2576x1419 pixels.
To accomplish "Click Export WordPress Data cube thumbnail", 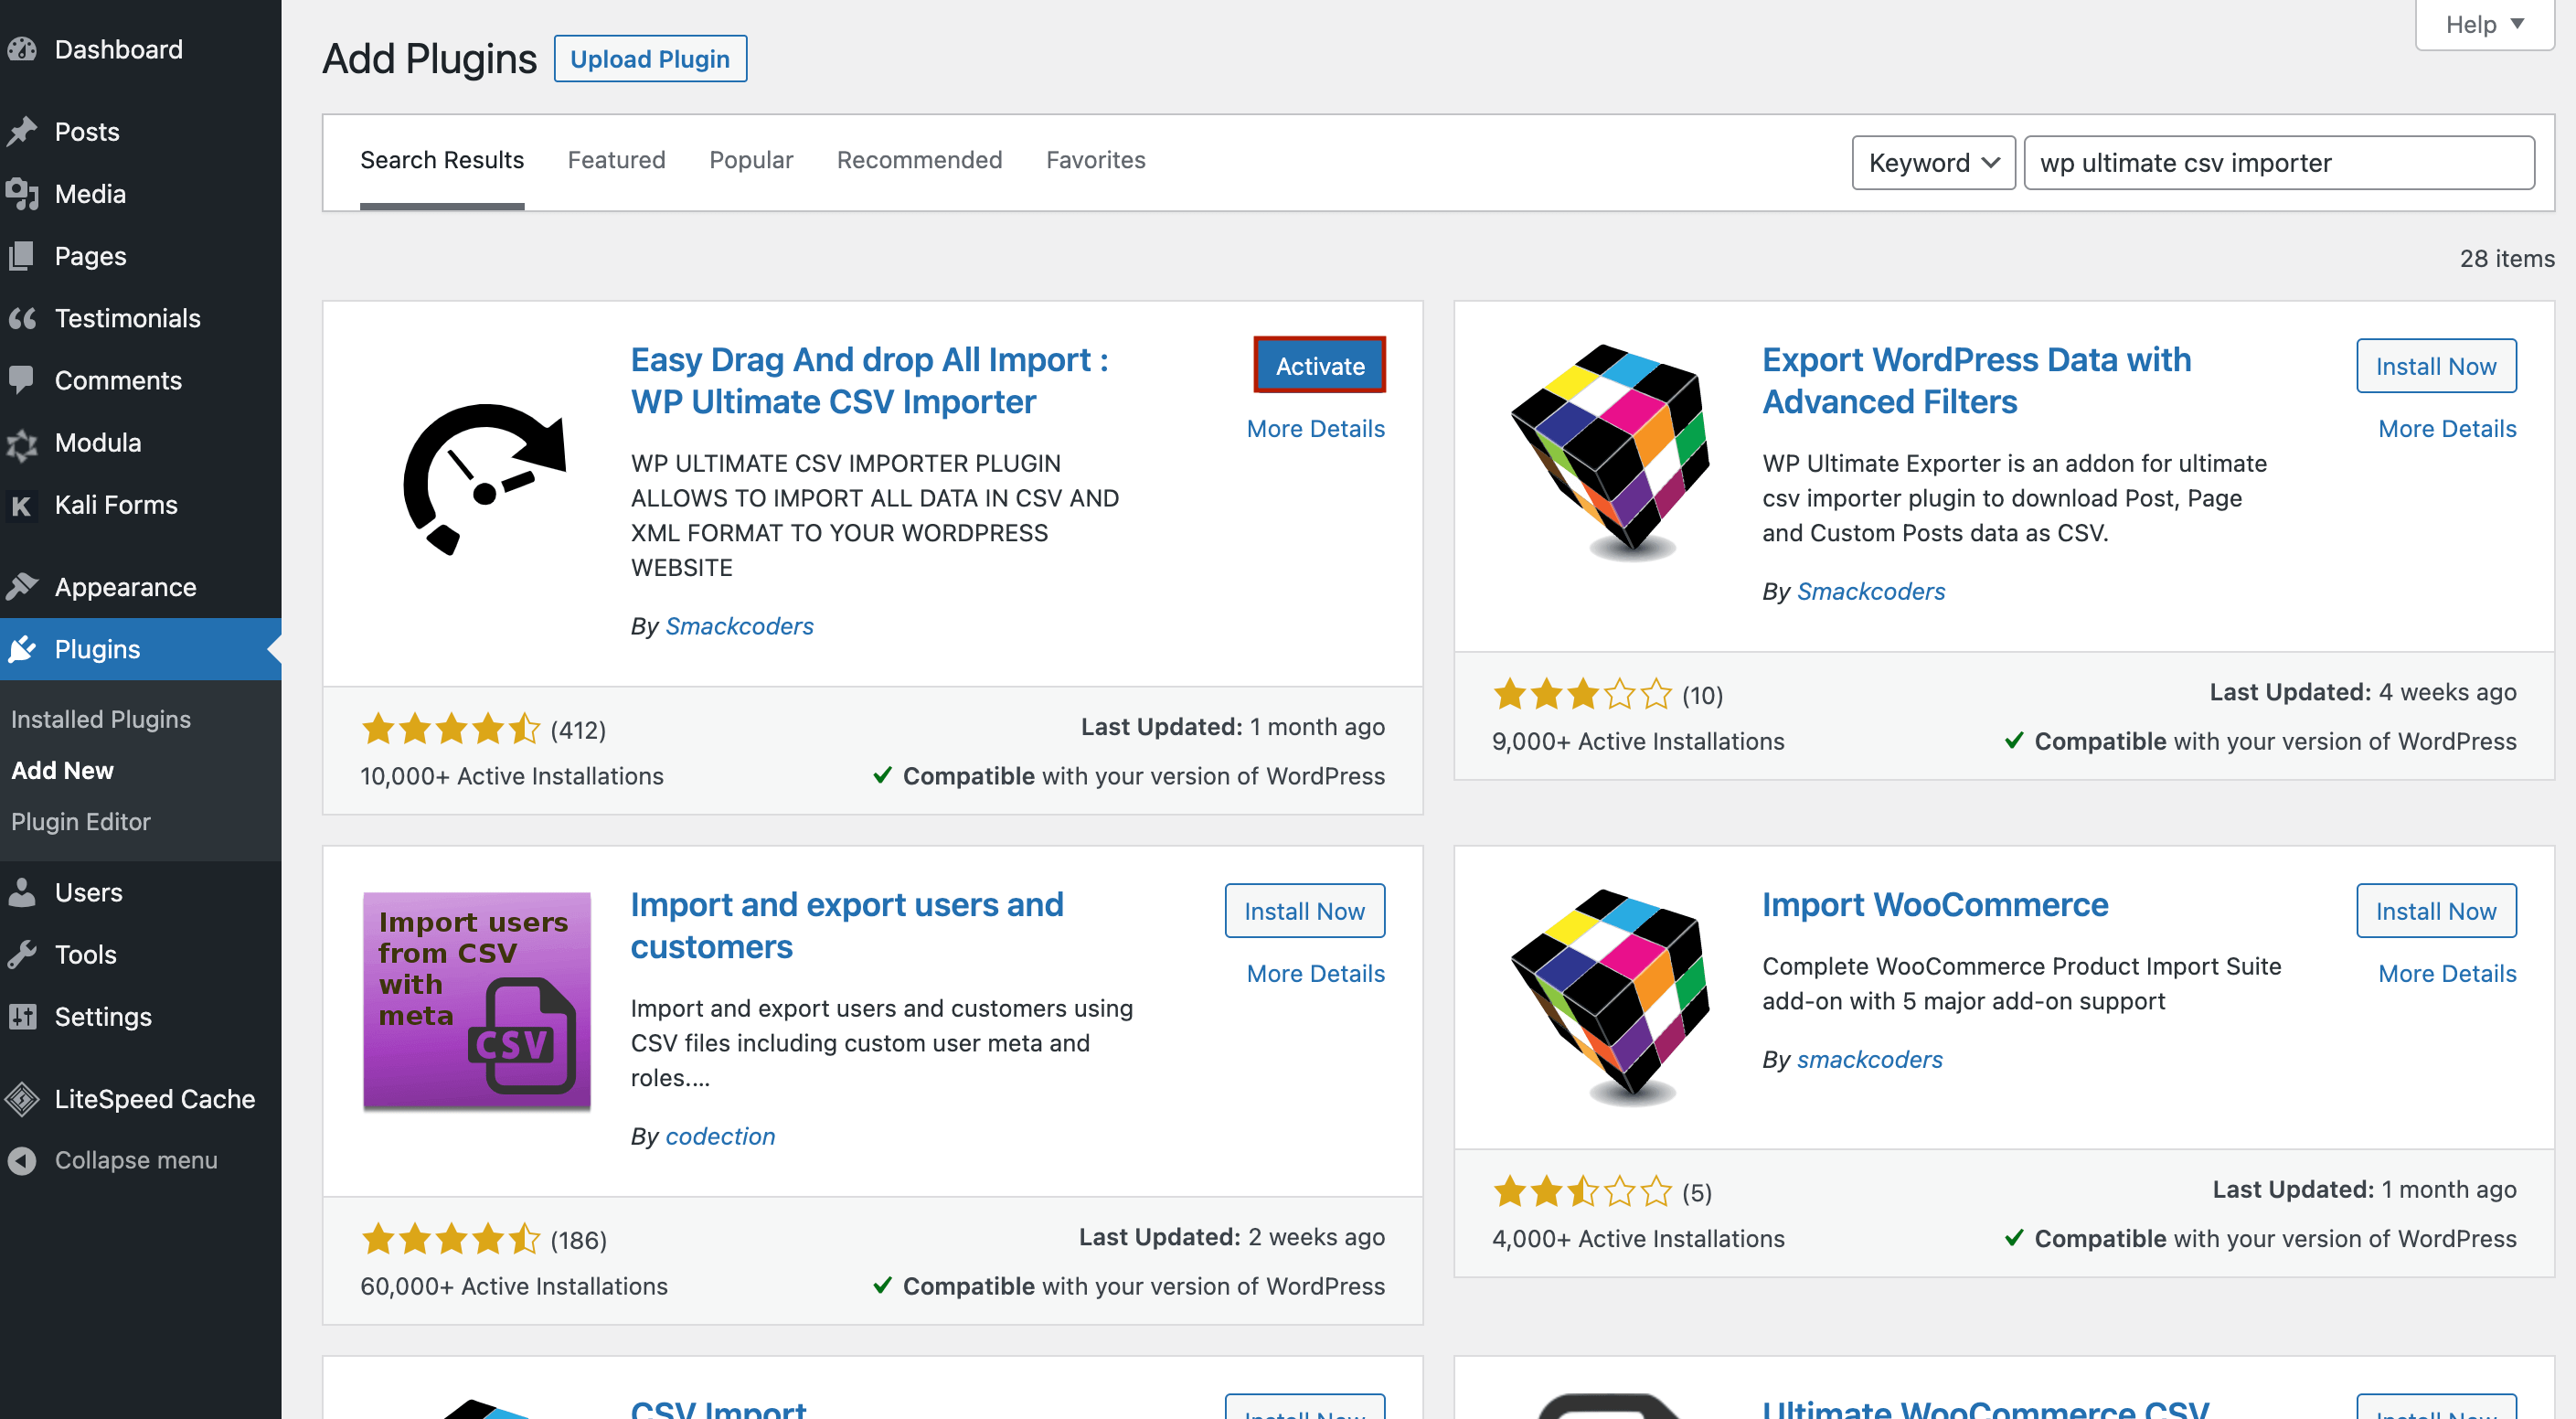I will 1611,451.
